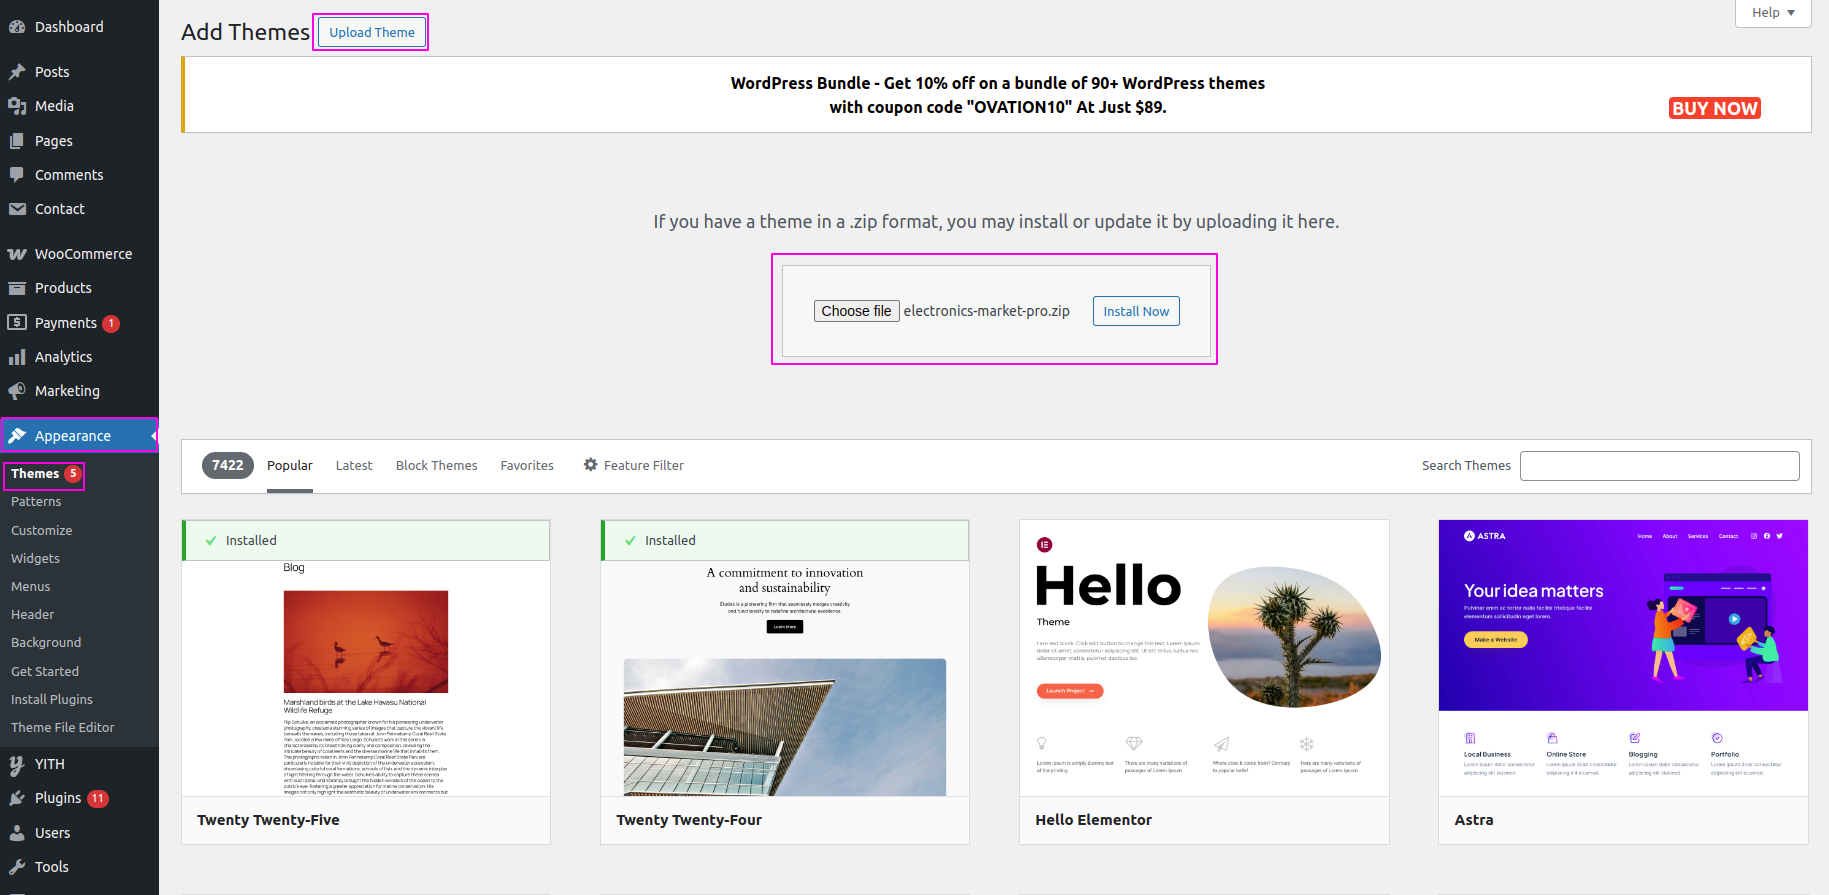Open Install Plugins submenu item
The width and height of the screenshot is (1829, 895).
[52, 700]
